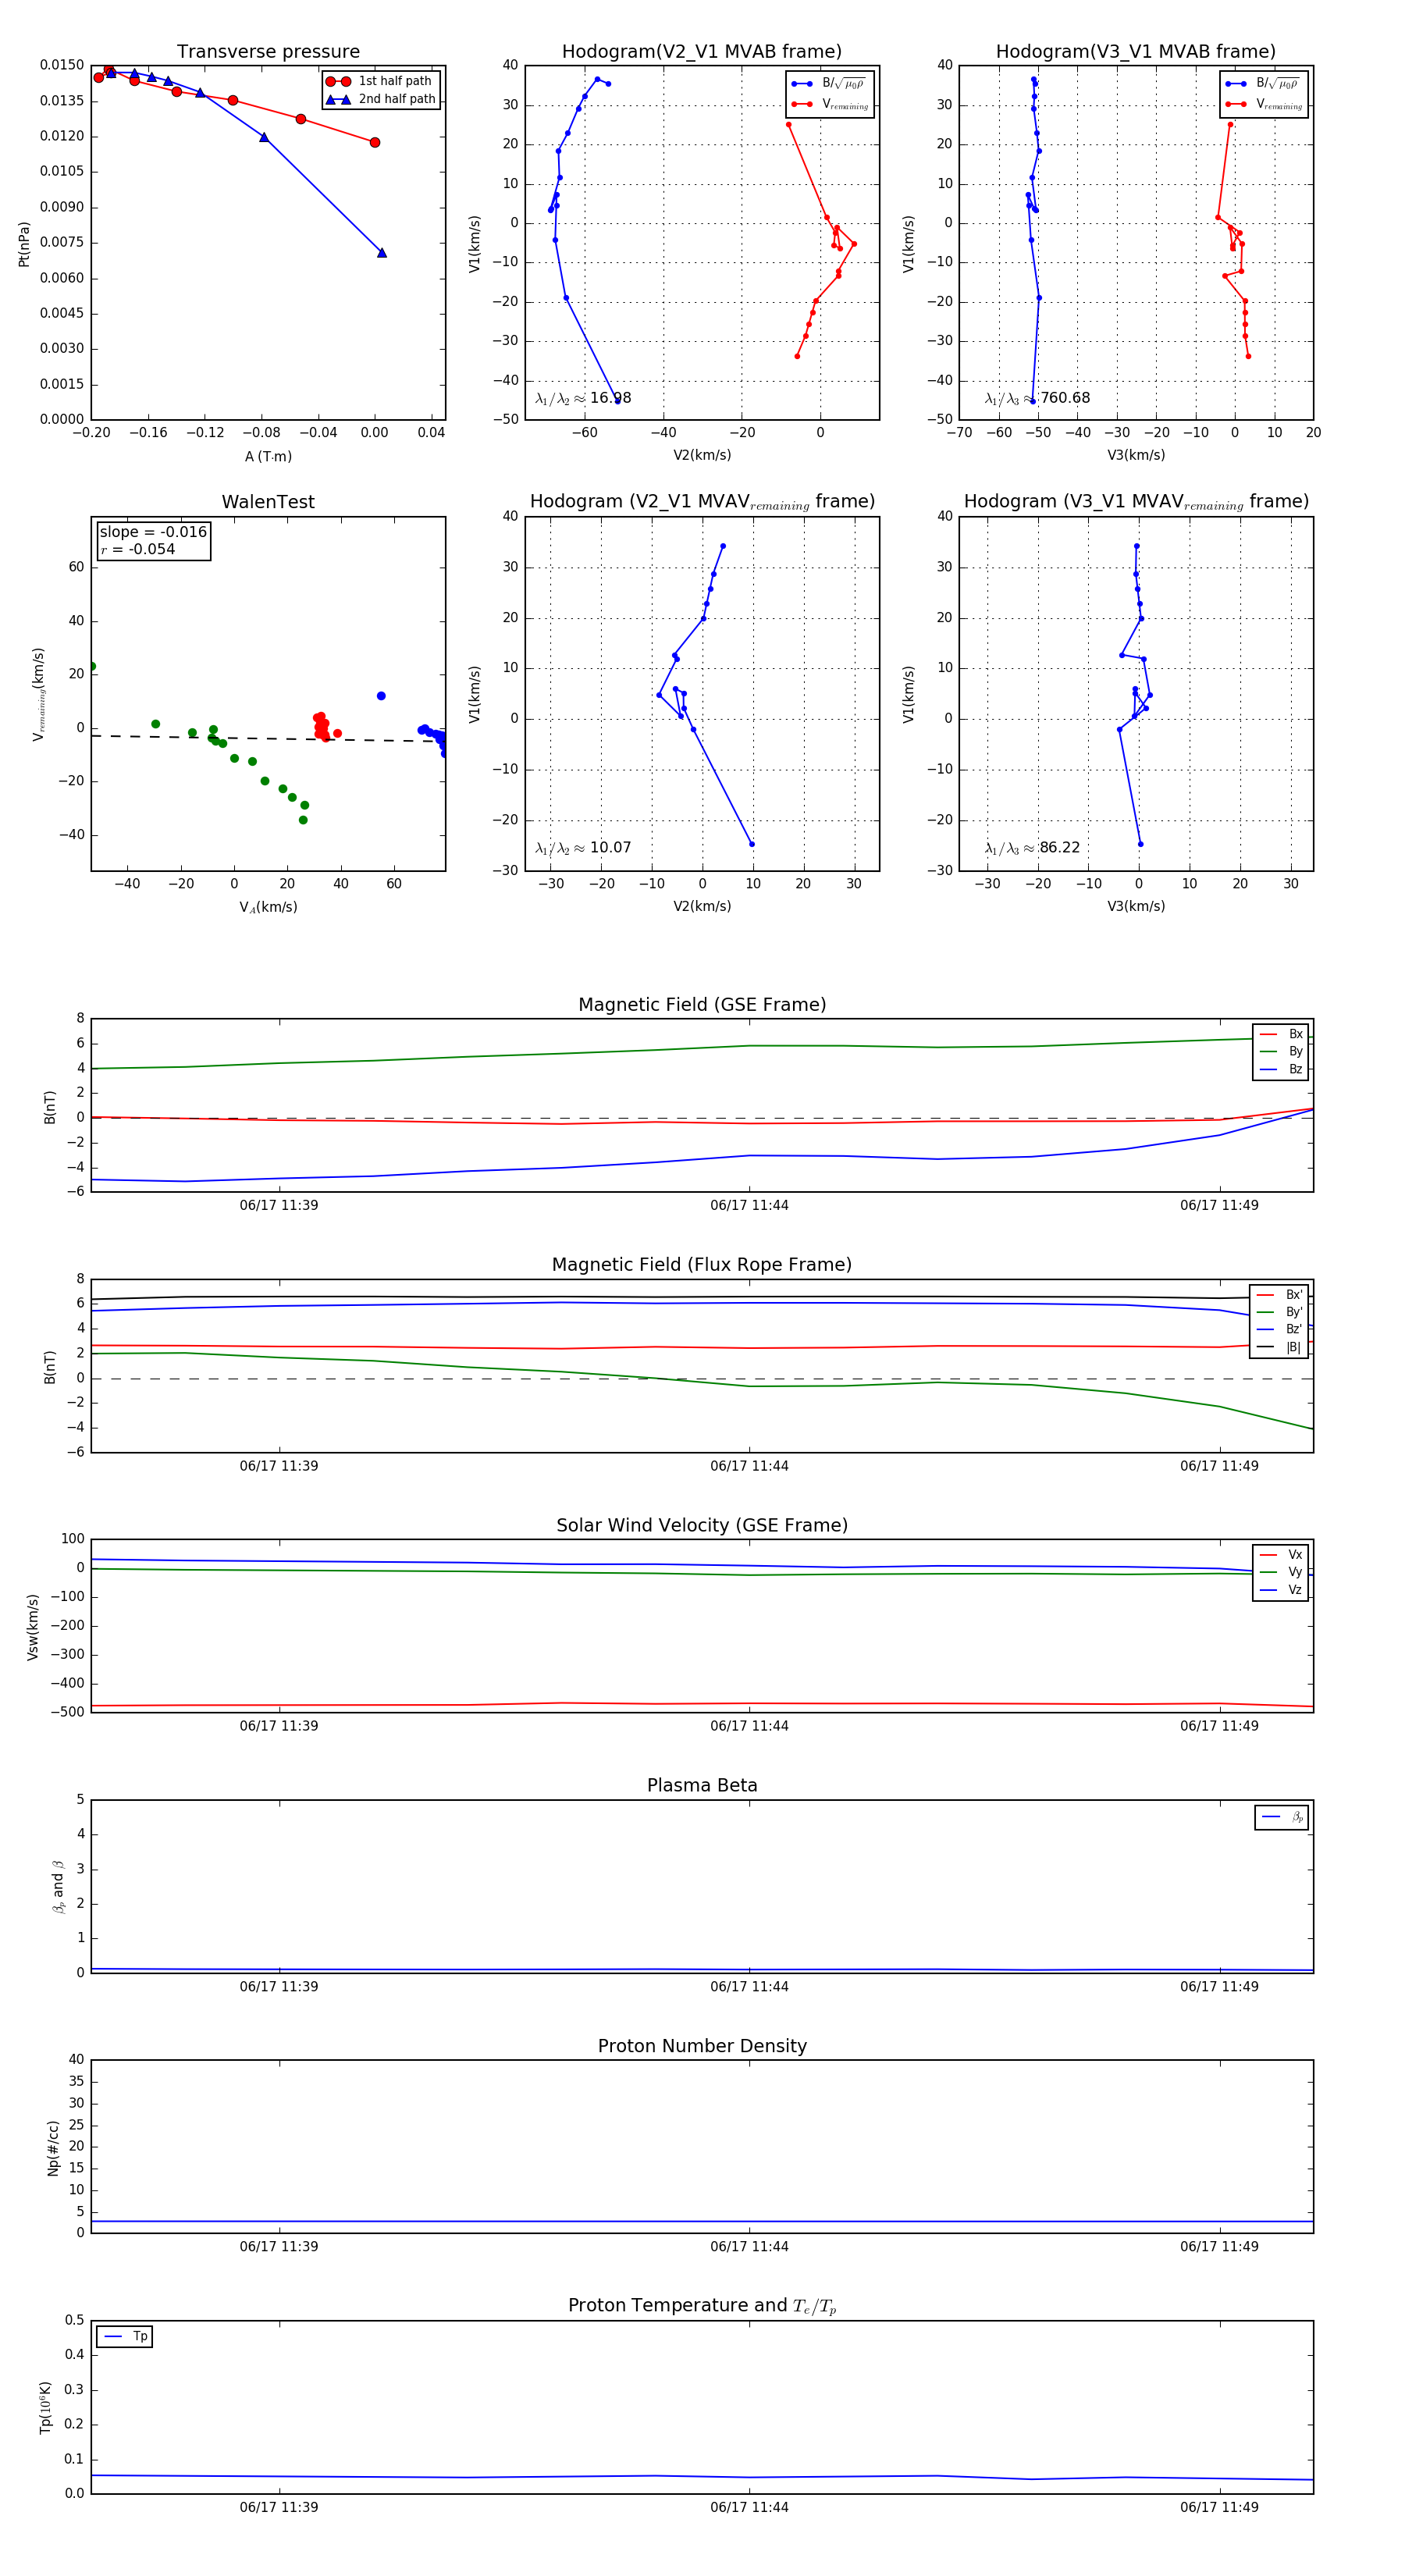This screenshot has width=1405, height=2576.
Task: Click the 'A (T·m)' axis label
Action: click(268, 456)
